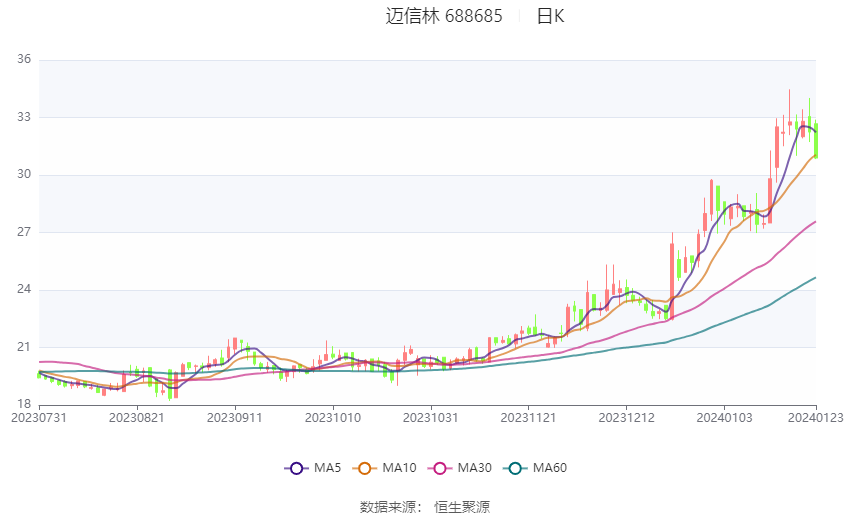Click x-axis date label 20231010
This screenshot has height=517, width=850.
point(333,418)
